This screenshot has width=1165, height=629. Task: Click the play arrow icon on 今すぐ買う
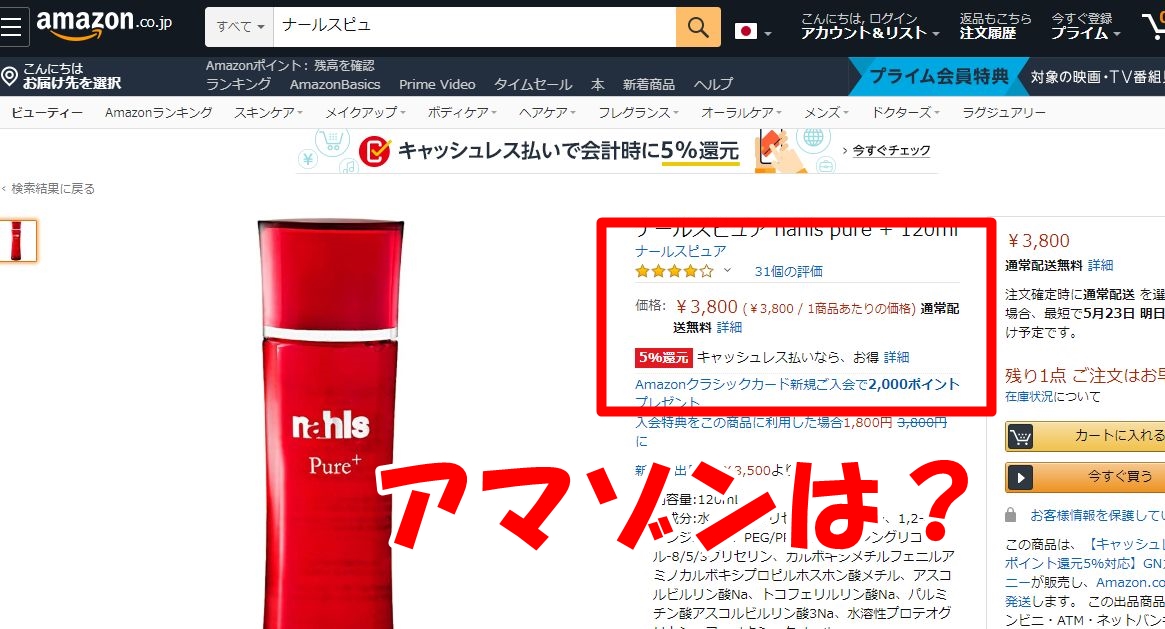[1020, 477]
